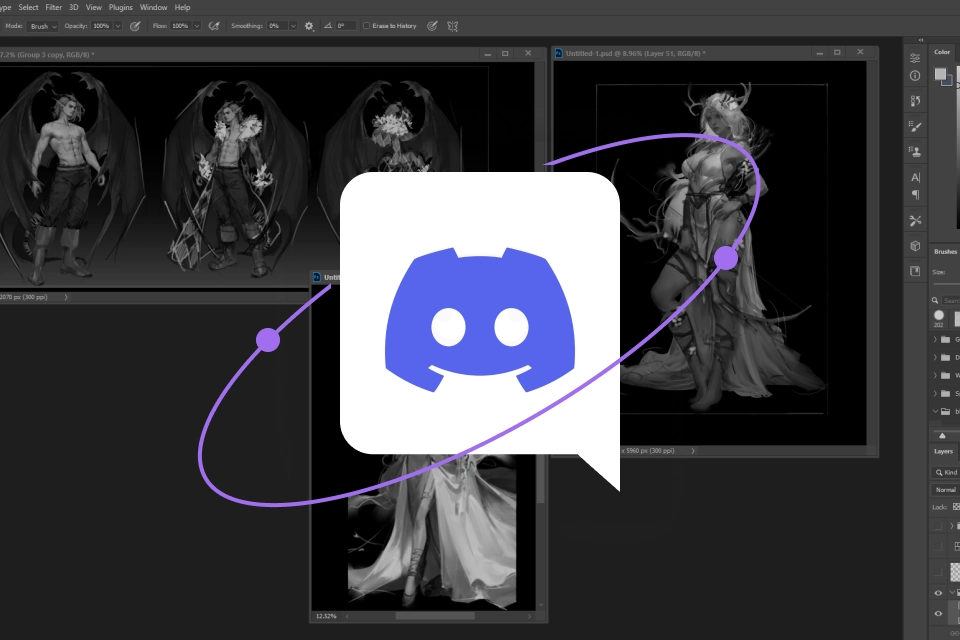Open smoothing options gear icon
Viewport: 960px width, 640px height.
coord(309,26)
